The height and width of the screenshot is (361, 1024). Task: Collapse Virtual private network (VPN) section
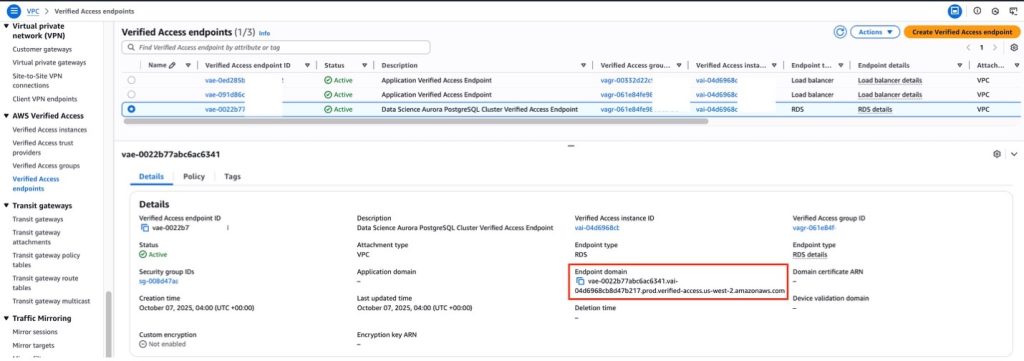[7, 26]
